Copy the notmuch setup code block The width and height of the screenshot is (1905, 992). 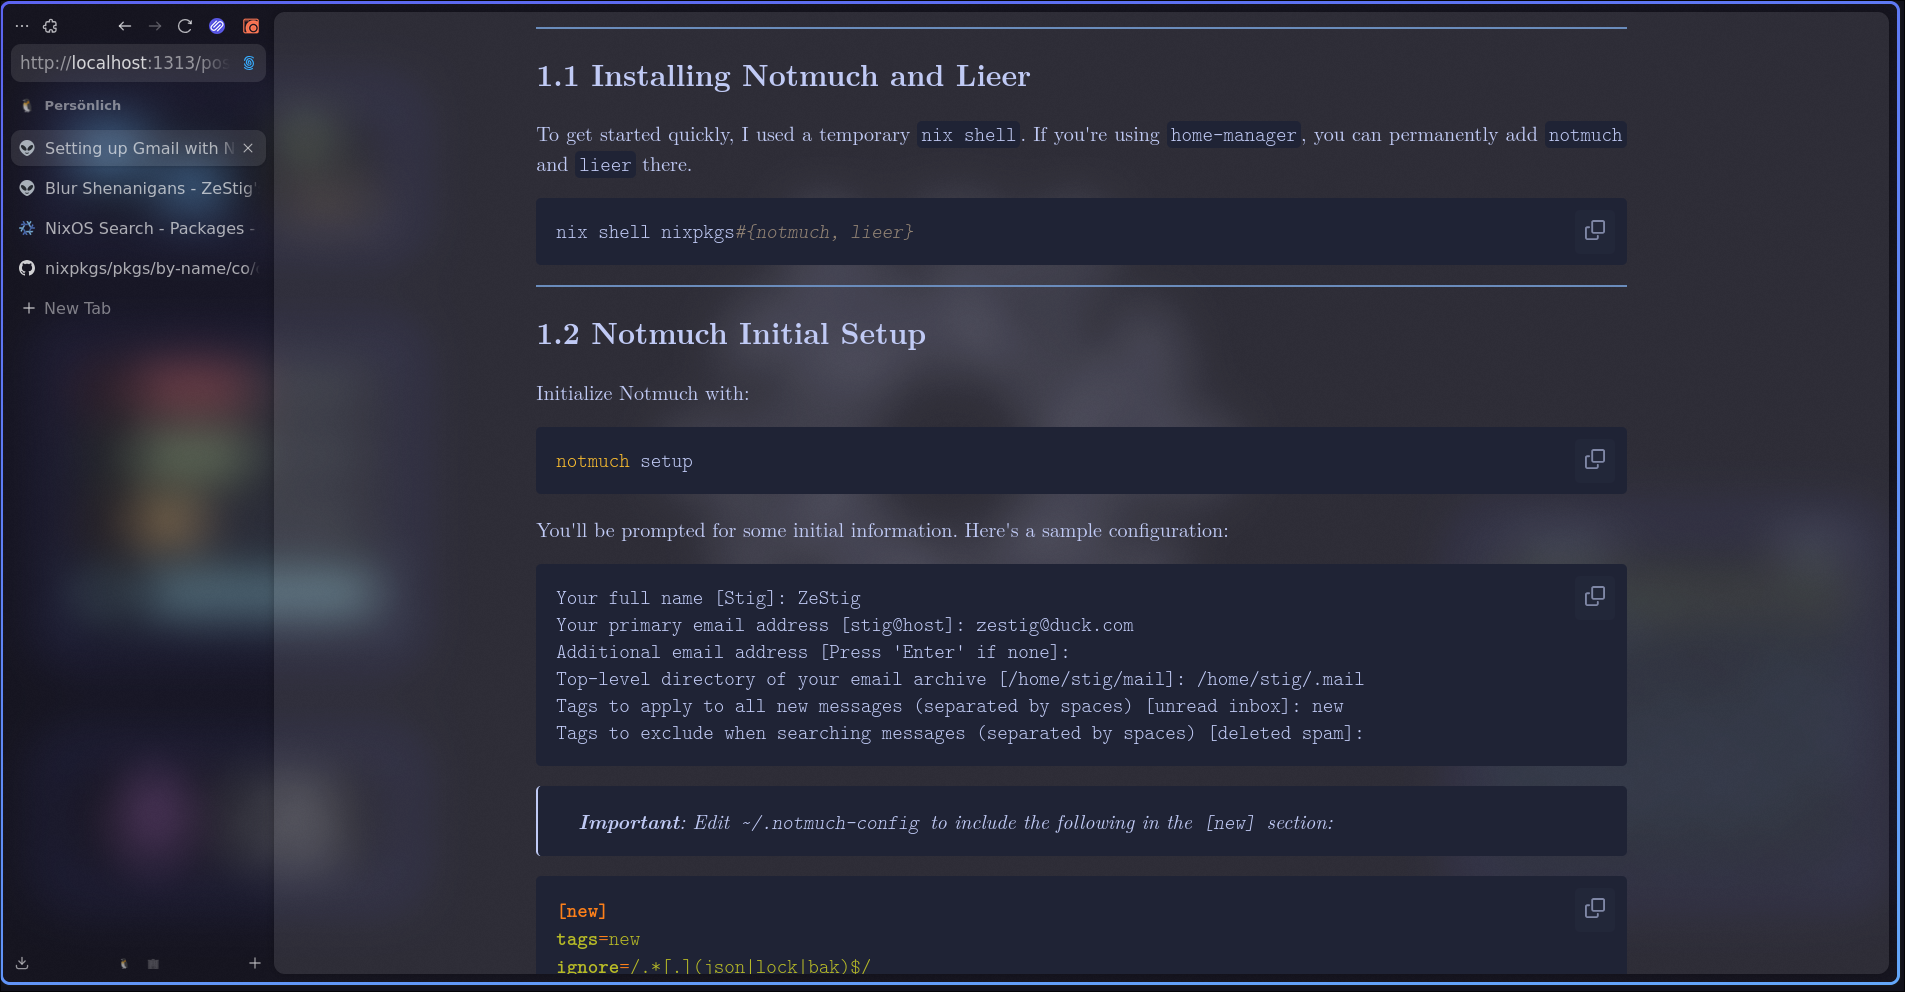[1594, 460]
